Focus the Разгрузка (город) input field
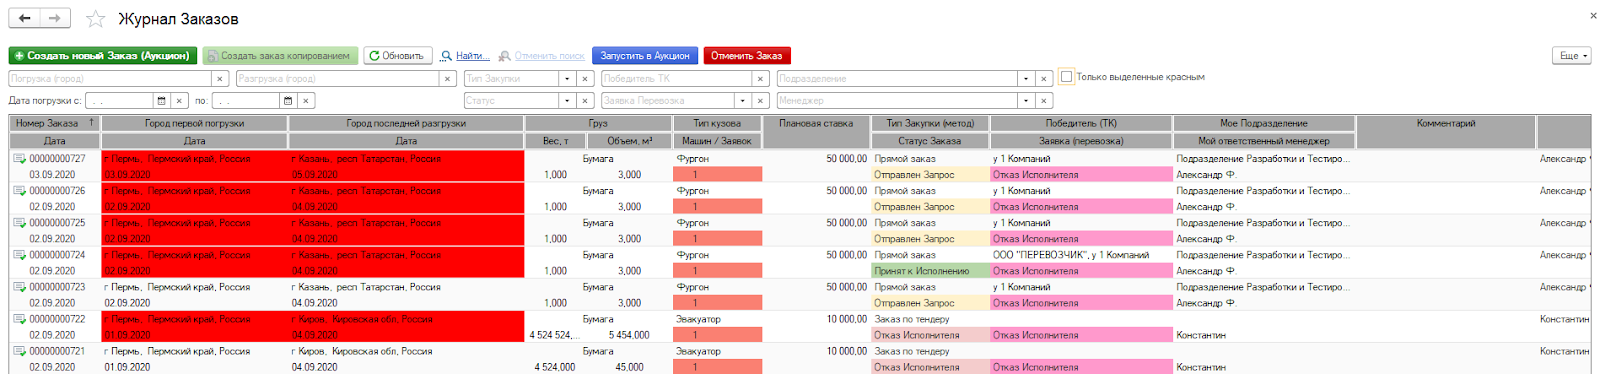Viewport: 1600px width, 374px height. tap(338, 79)
